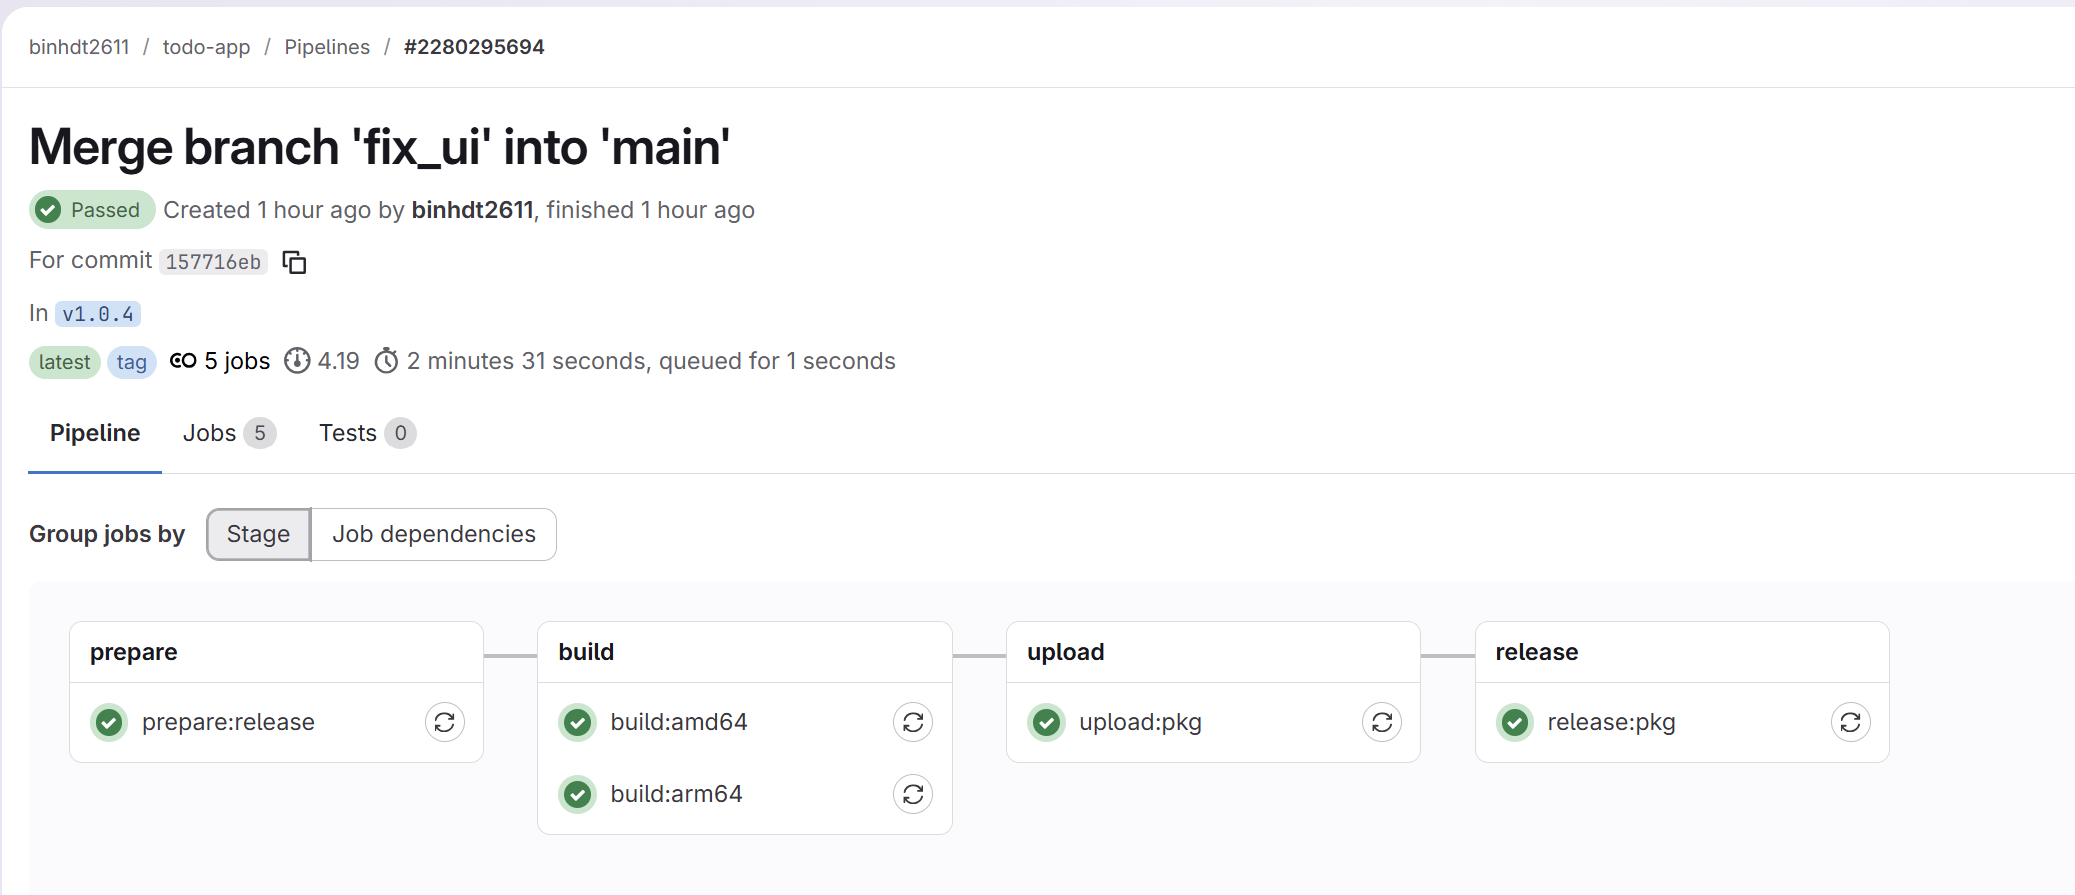This screenshot has height=895, width=2075.
Task: Retry the release:pkg job
Action: (x=1850, y=722)
